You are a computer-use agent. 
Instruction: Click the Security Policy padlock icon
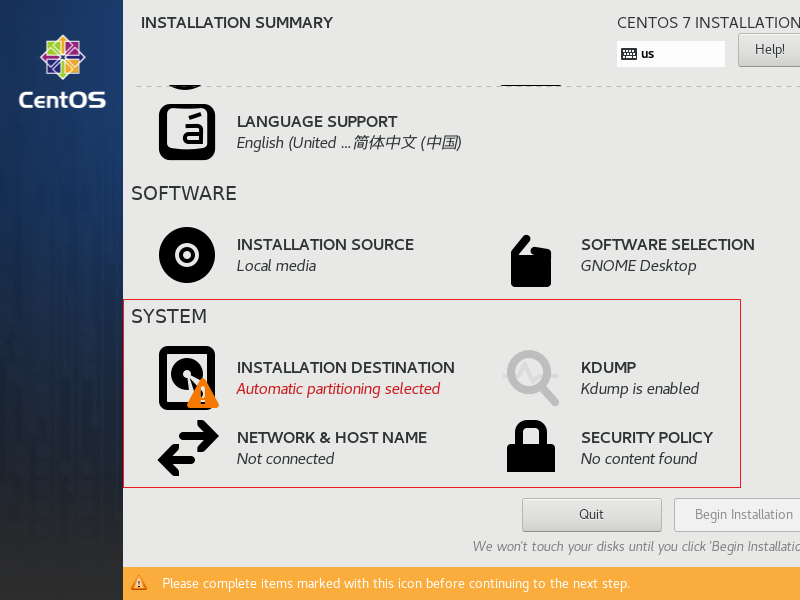tap(531, 446)
